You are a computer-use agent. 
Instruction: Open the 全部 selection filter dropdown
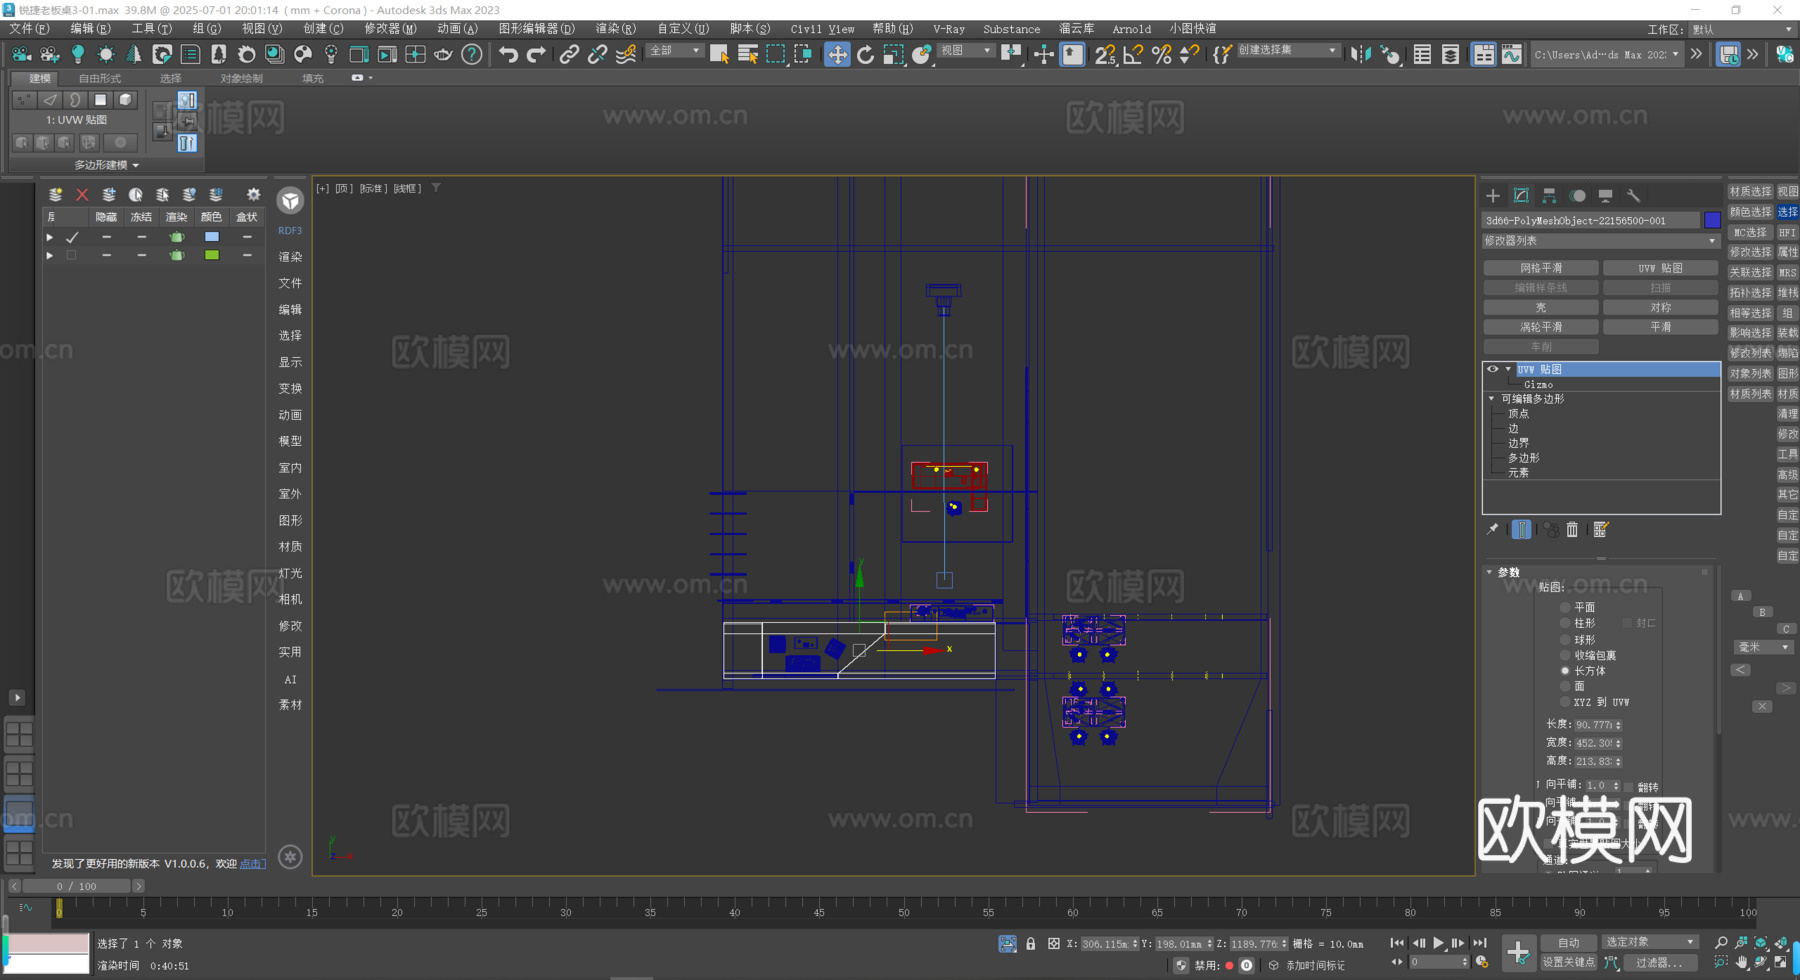pyautogui.click(x=675, y=50)
